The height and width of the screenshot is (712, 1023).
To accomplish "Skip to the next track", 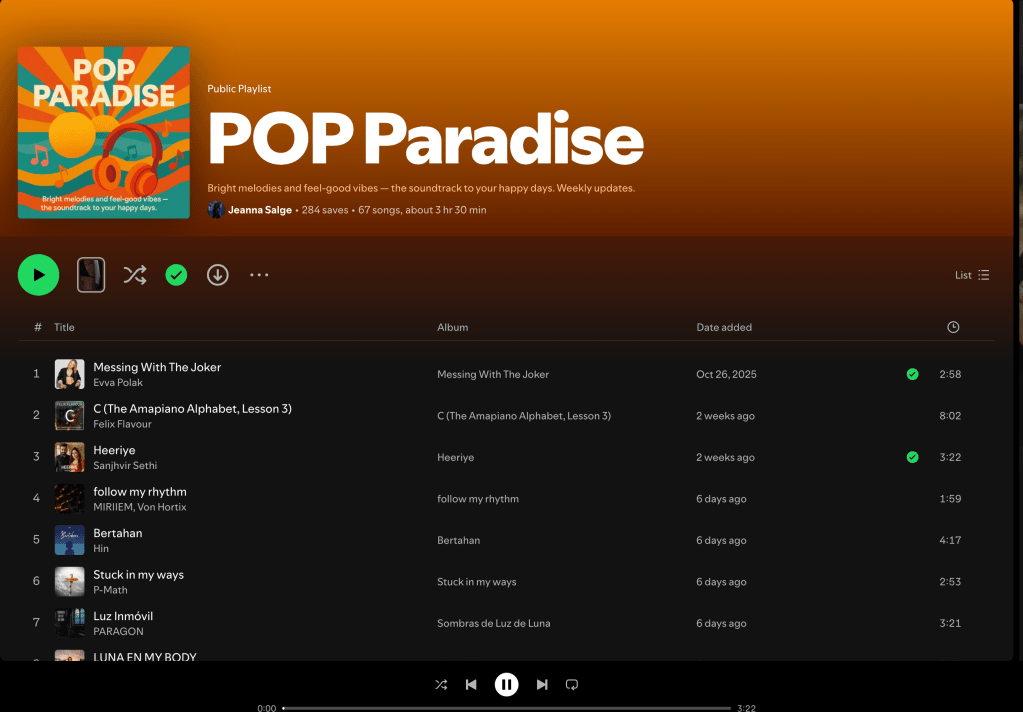I will coord(542,685).
